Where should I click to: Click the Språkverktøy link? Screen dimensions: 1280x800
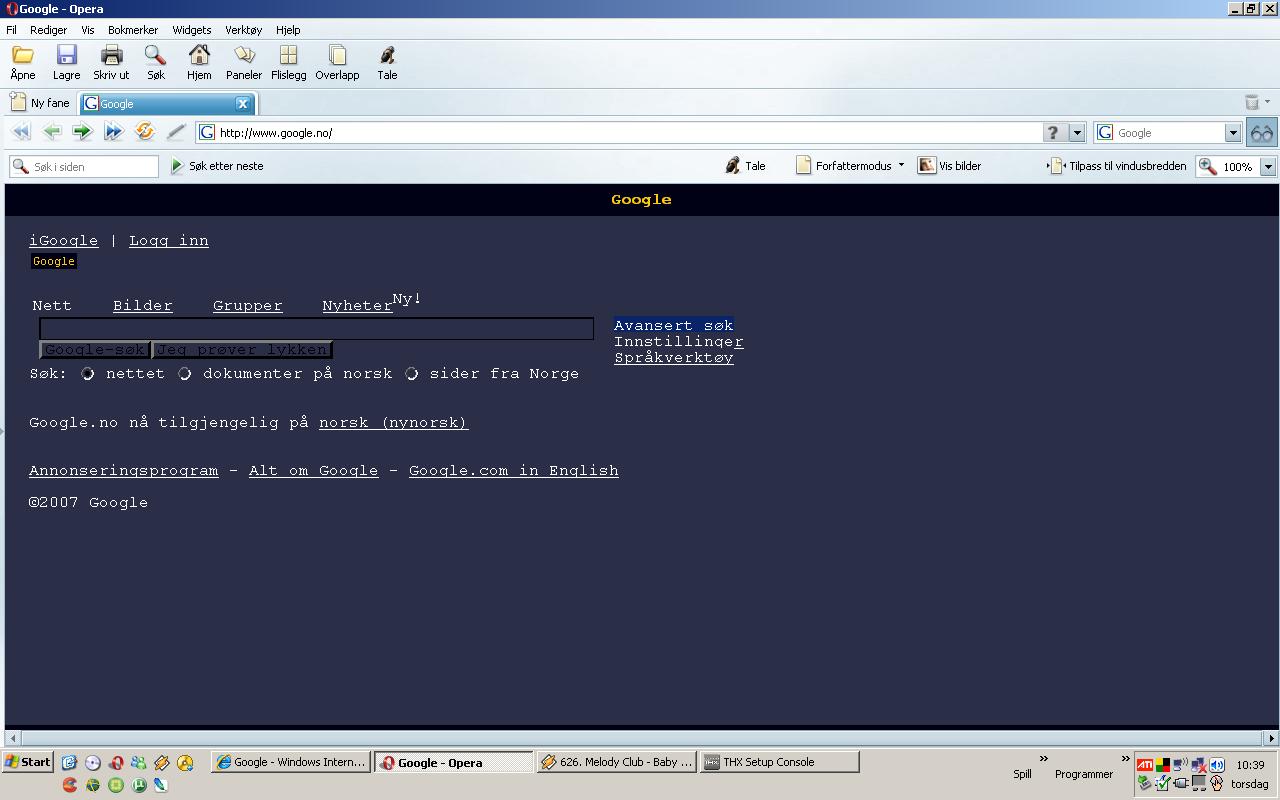[x=674, y=358]
